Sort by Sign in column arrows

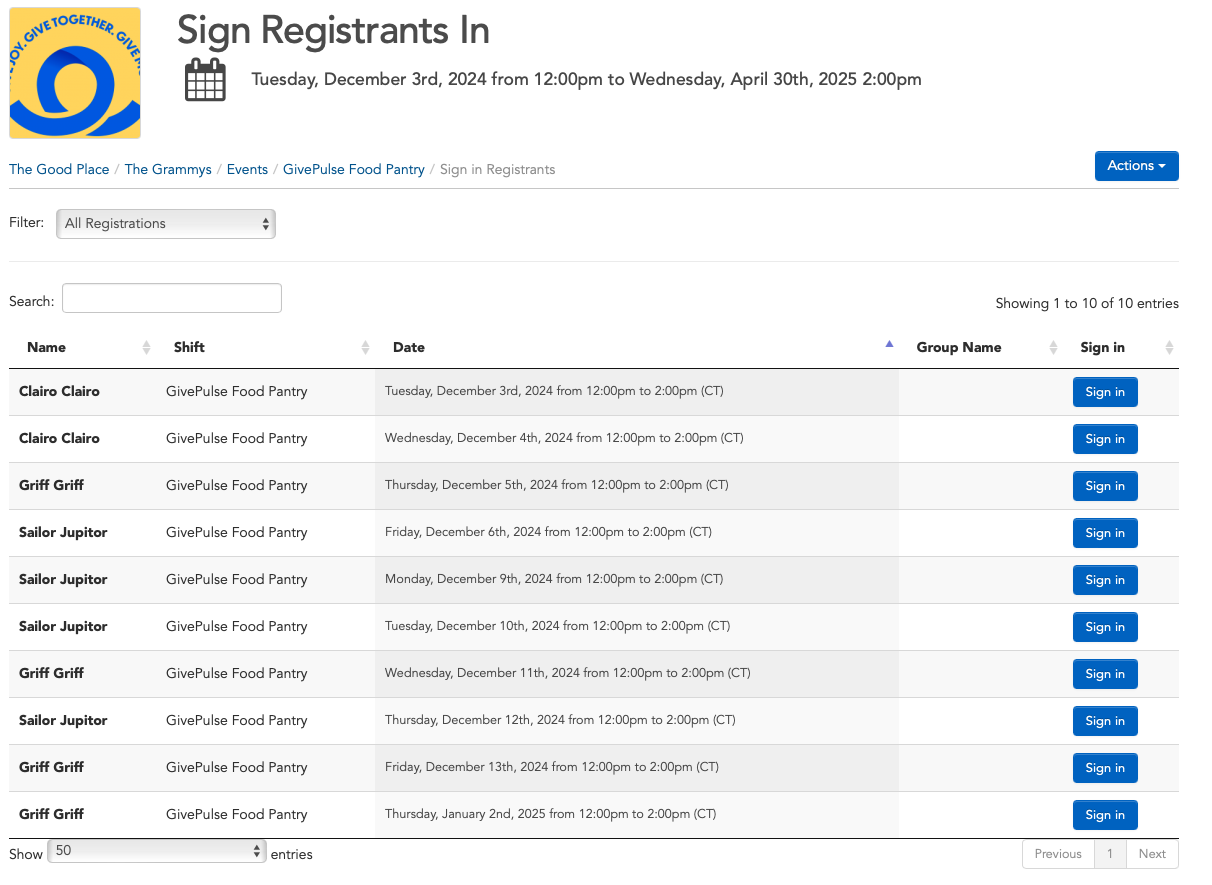1169,348
